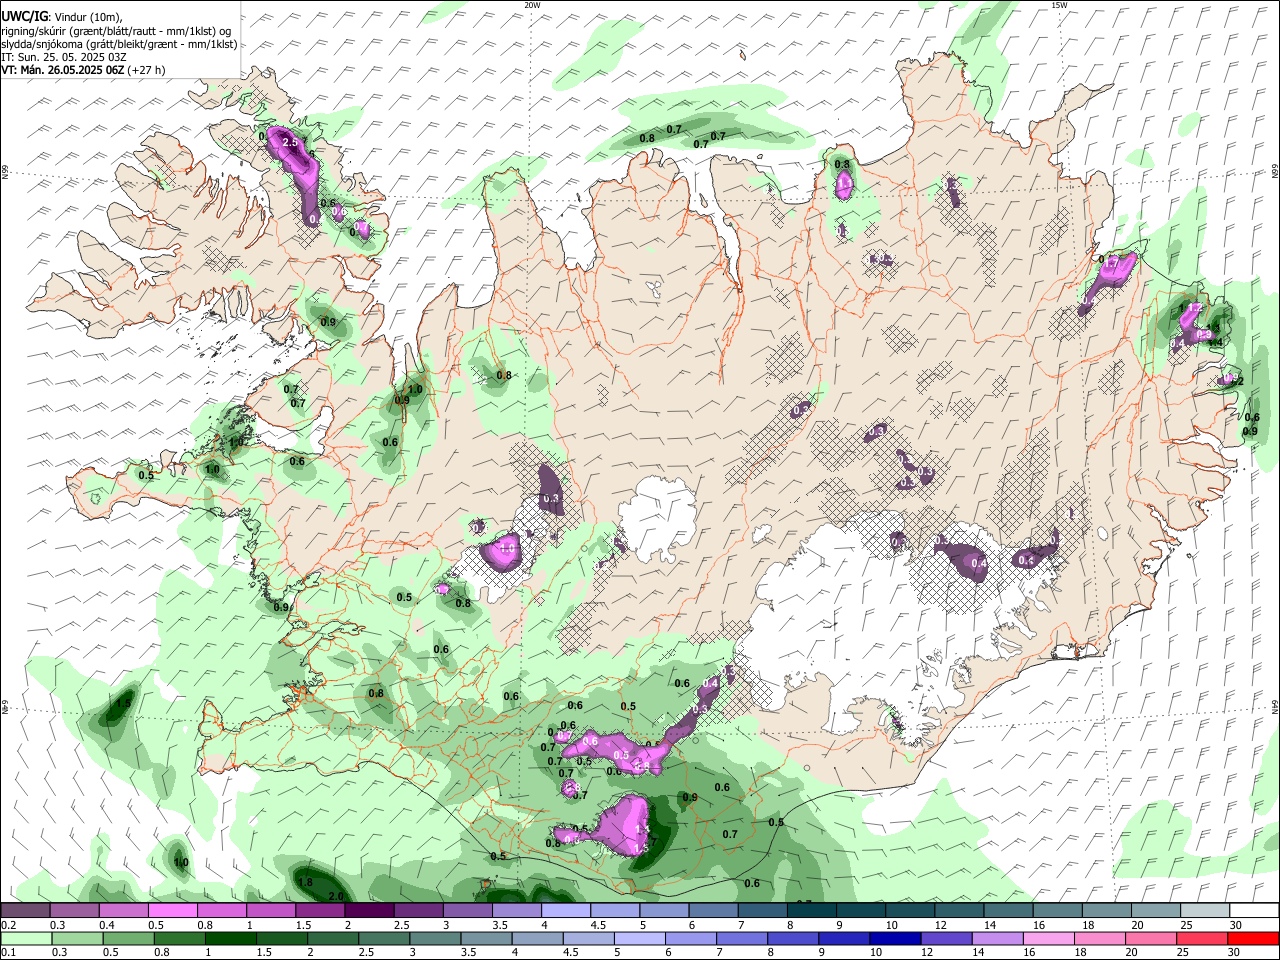Click the deep blue 10 mm rain legend swatch

[x=896, y=938]
